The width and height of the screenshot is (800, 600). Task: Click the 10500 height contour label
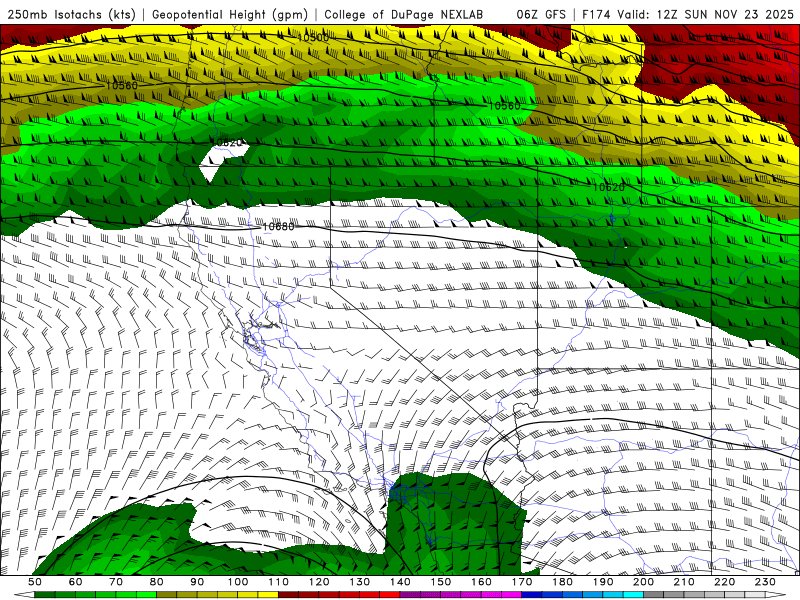pyautogui.click(x=312, y=38)
